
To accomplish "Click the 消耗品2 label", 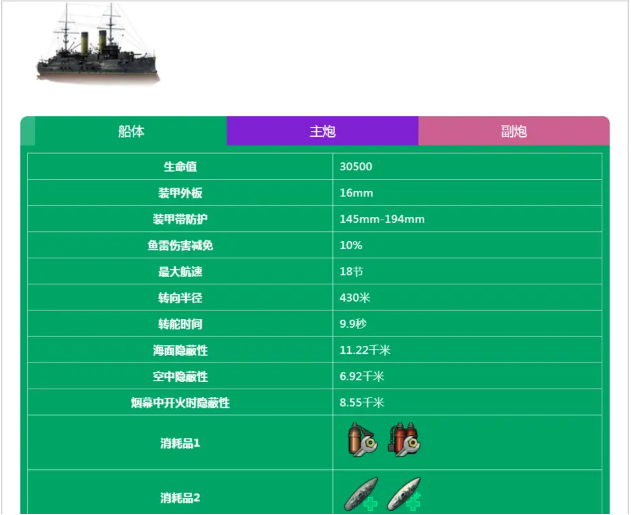I will pyautogui.click(x=180, y=498).
